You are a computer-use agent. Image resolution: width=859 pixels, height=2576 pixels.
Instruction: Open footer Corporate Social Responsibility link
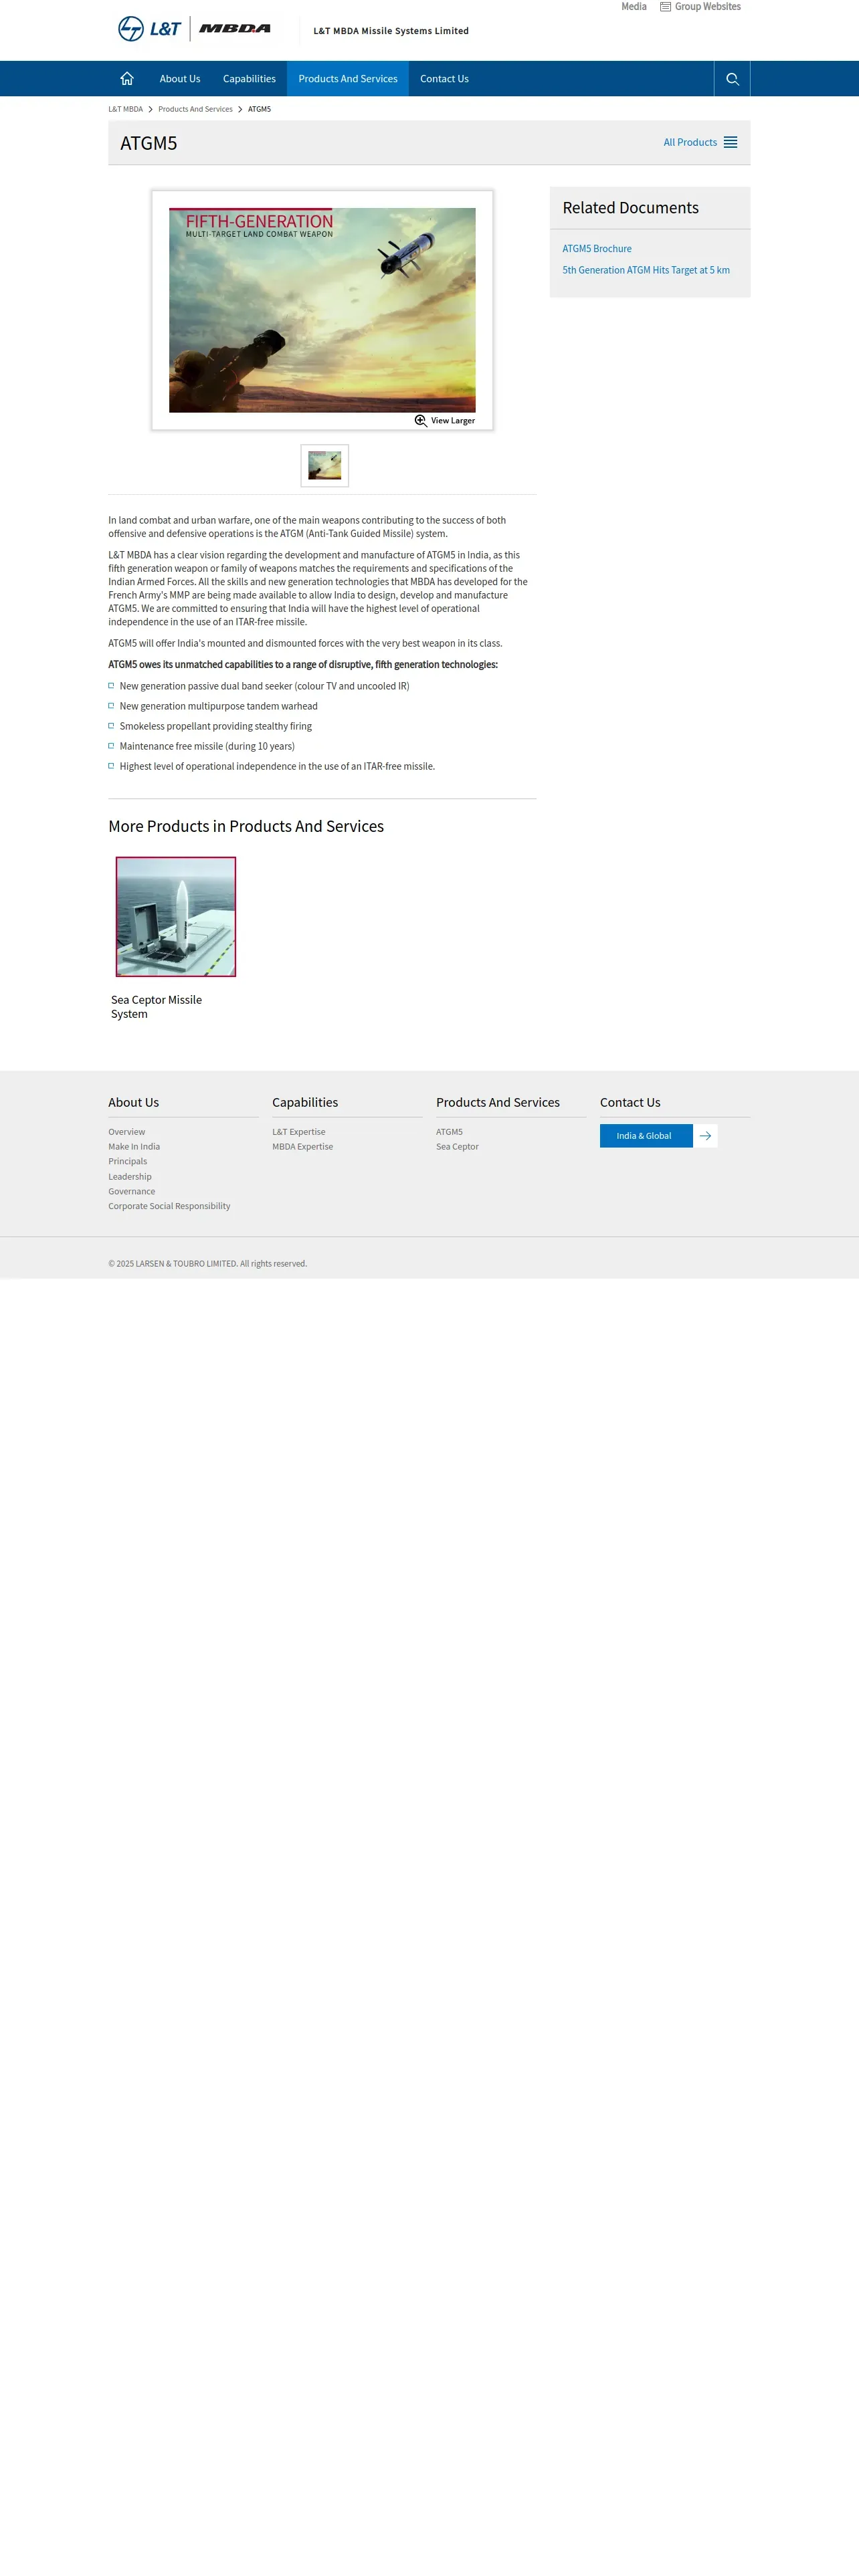169,1207
